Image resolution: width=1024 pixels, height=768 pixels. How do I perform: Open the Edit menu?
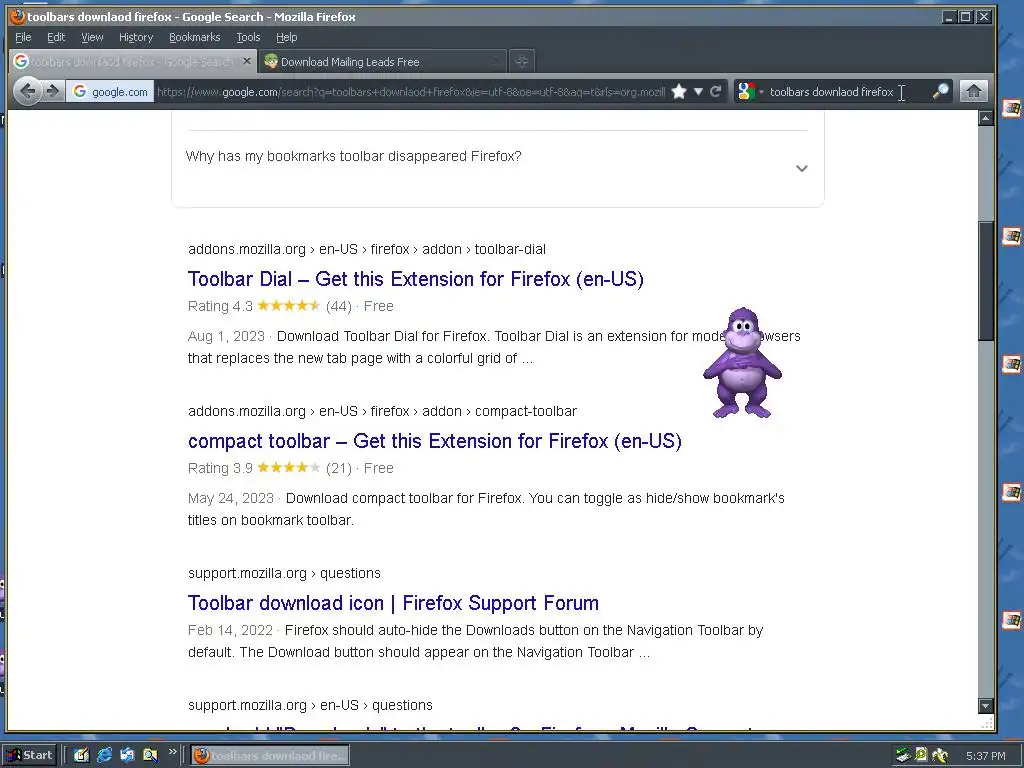coord(56,37)
